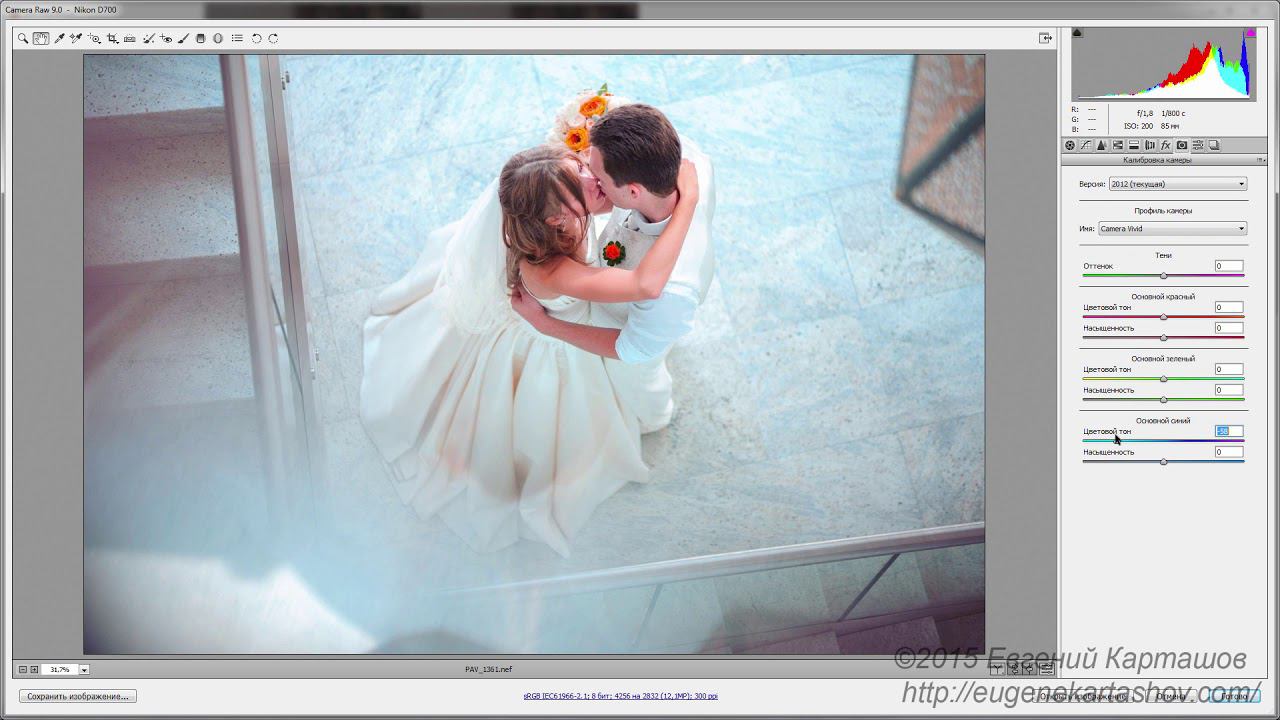Viewport: 1280px width, 720px height.
Task: Click the green primary Цветовой тон value field
Action: point(1229,369)
